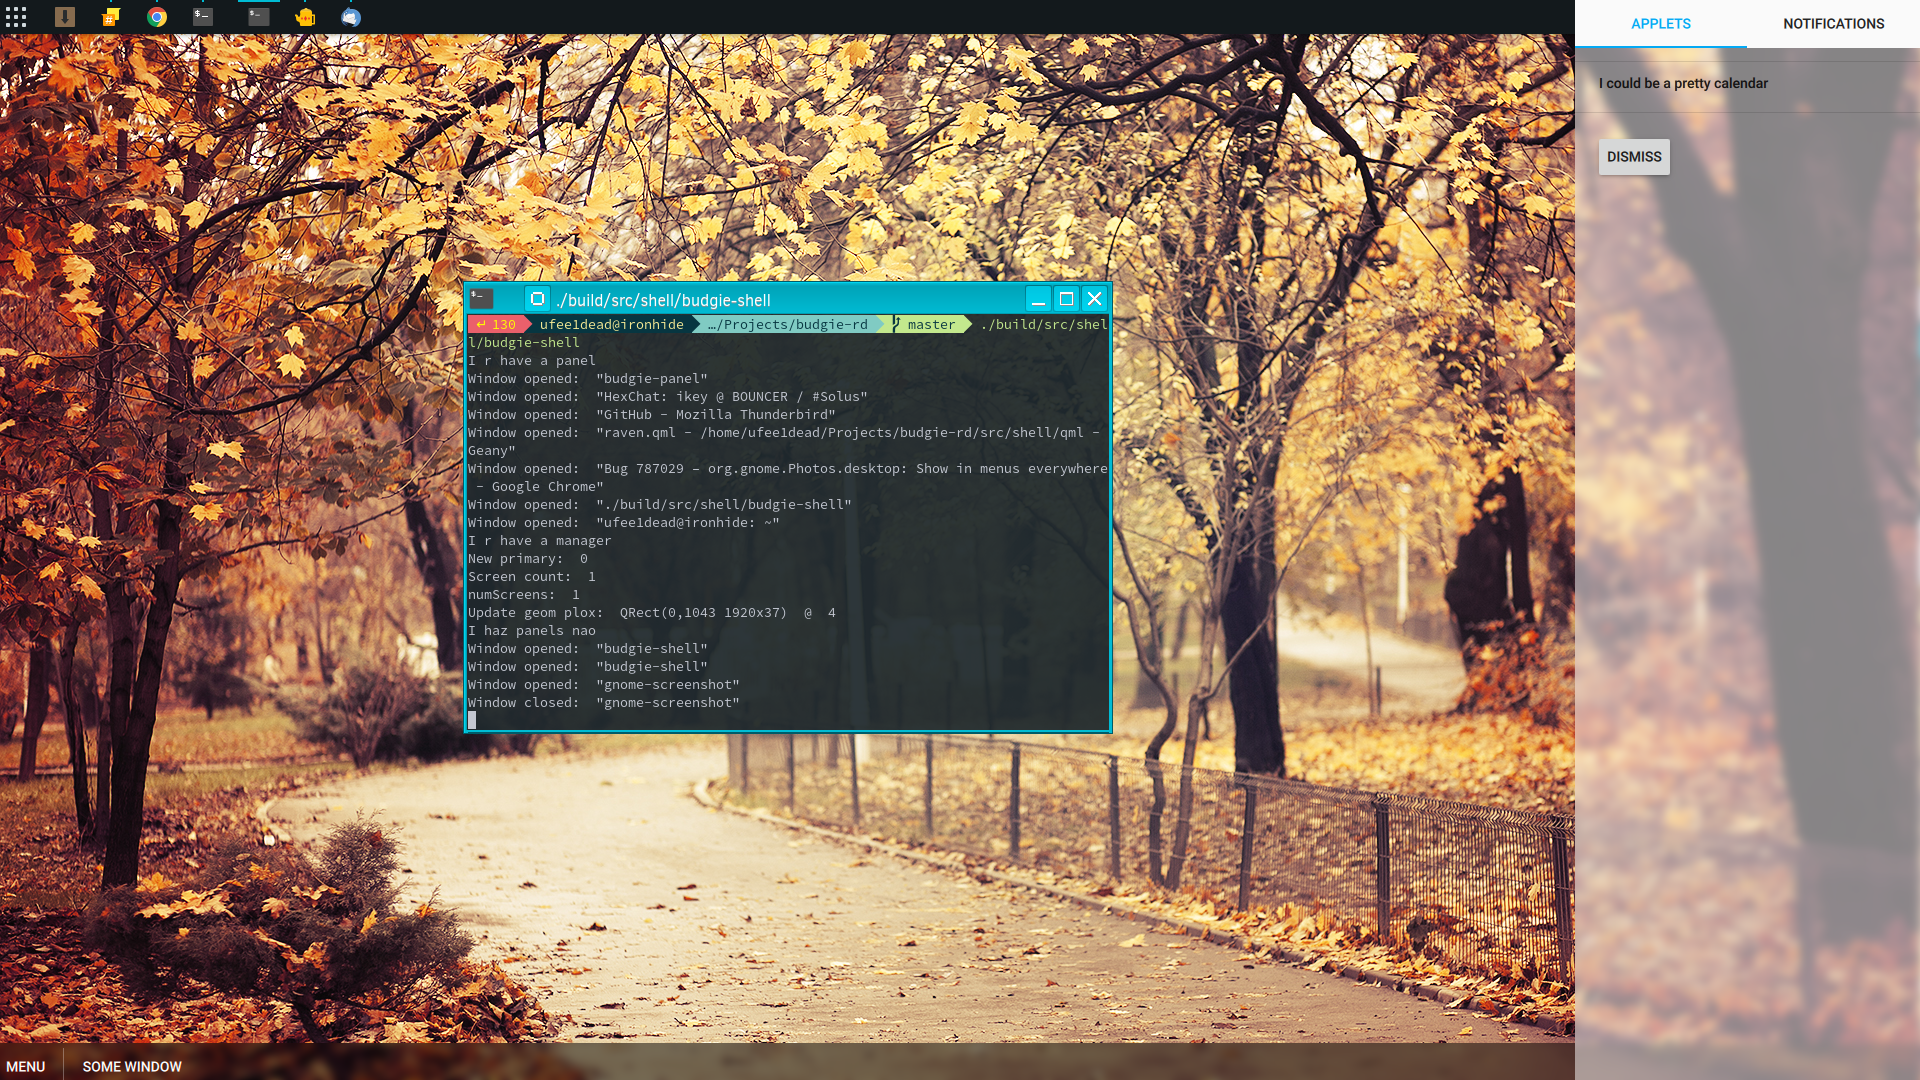Viewport: 1920px width, 1080px height.
Task: Select the active terminal icon with highlight bar
Action: (259, 17)
